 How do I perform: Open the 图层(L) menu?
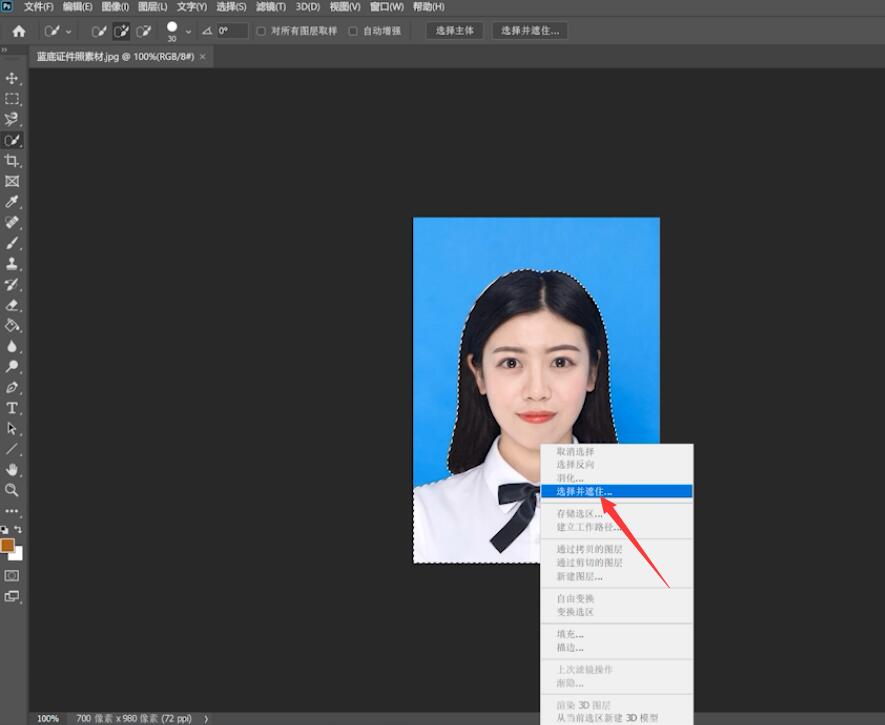click(153, 7)
